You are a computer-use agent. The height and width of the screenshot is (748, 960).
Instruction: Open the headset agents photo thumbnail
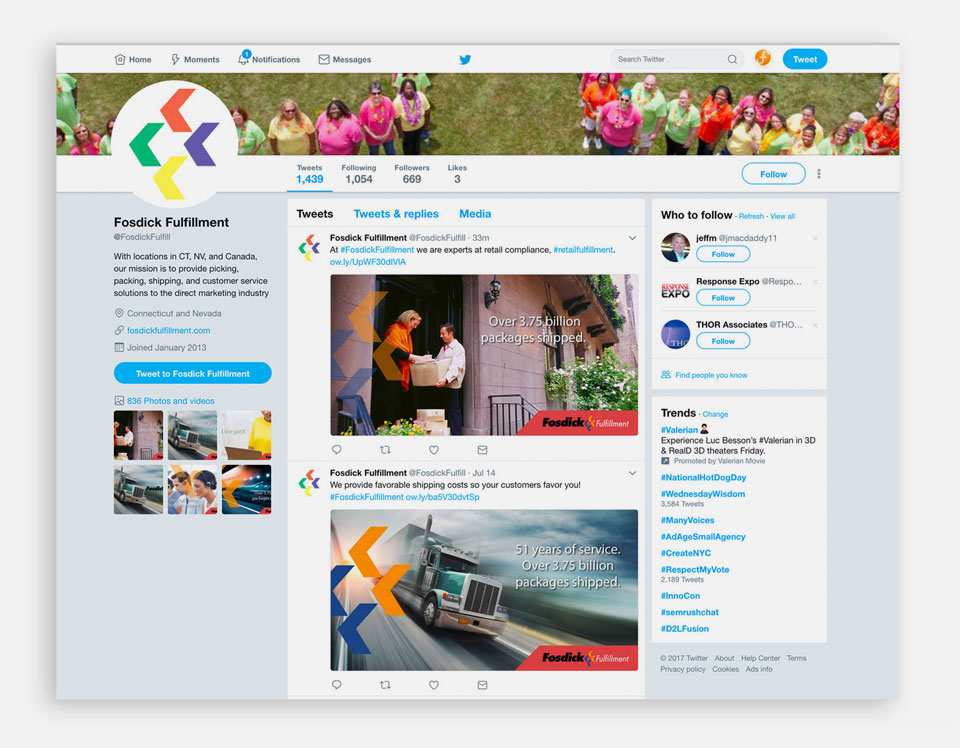(192, 489)
